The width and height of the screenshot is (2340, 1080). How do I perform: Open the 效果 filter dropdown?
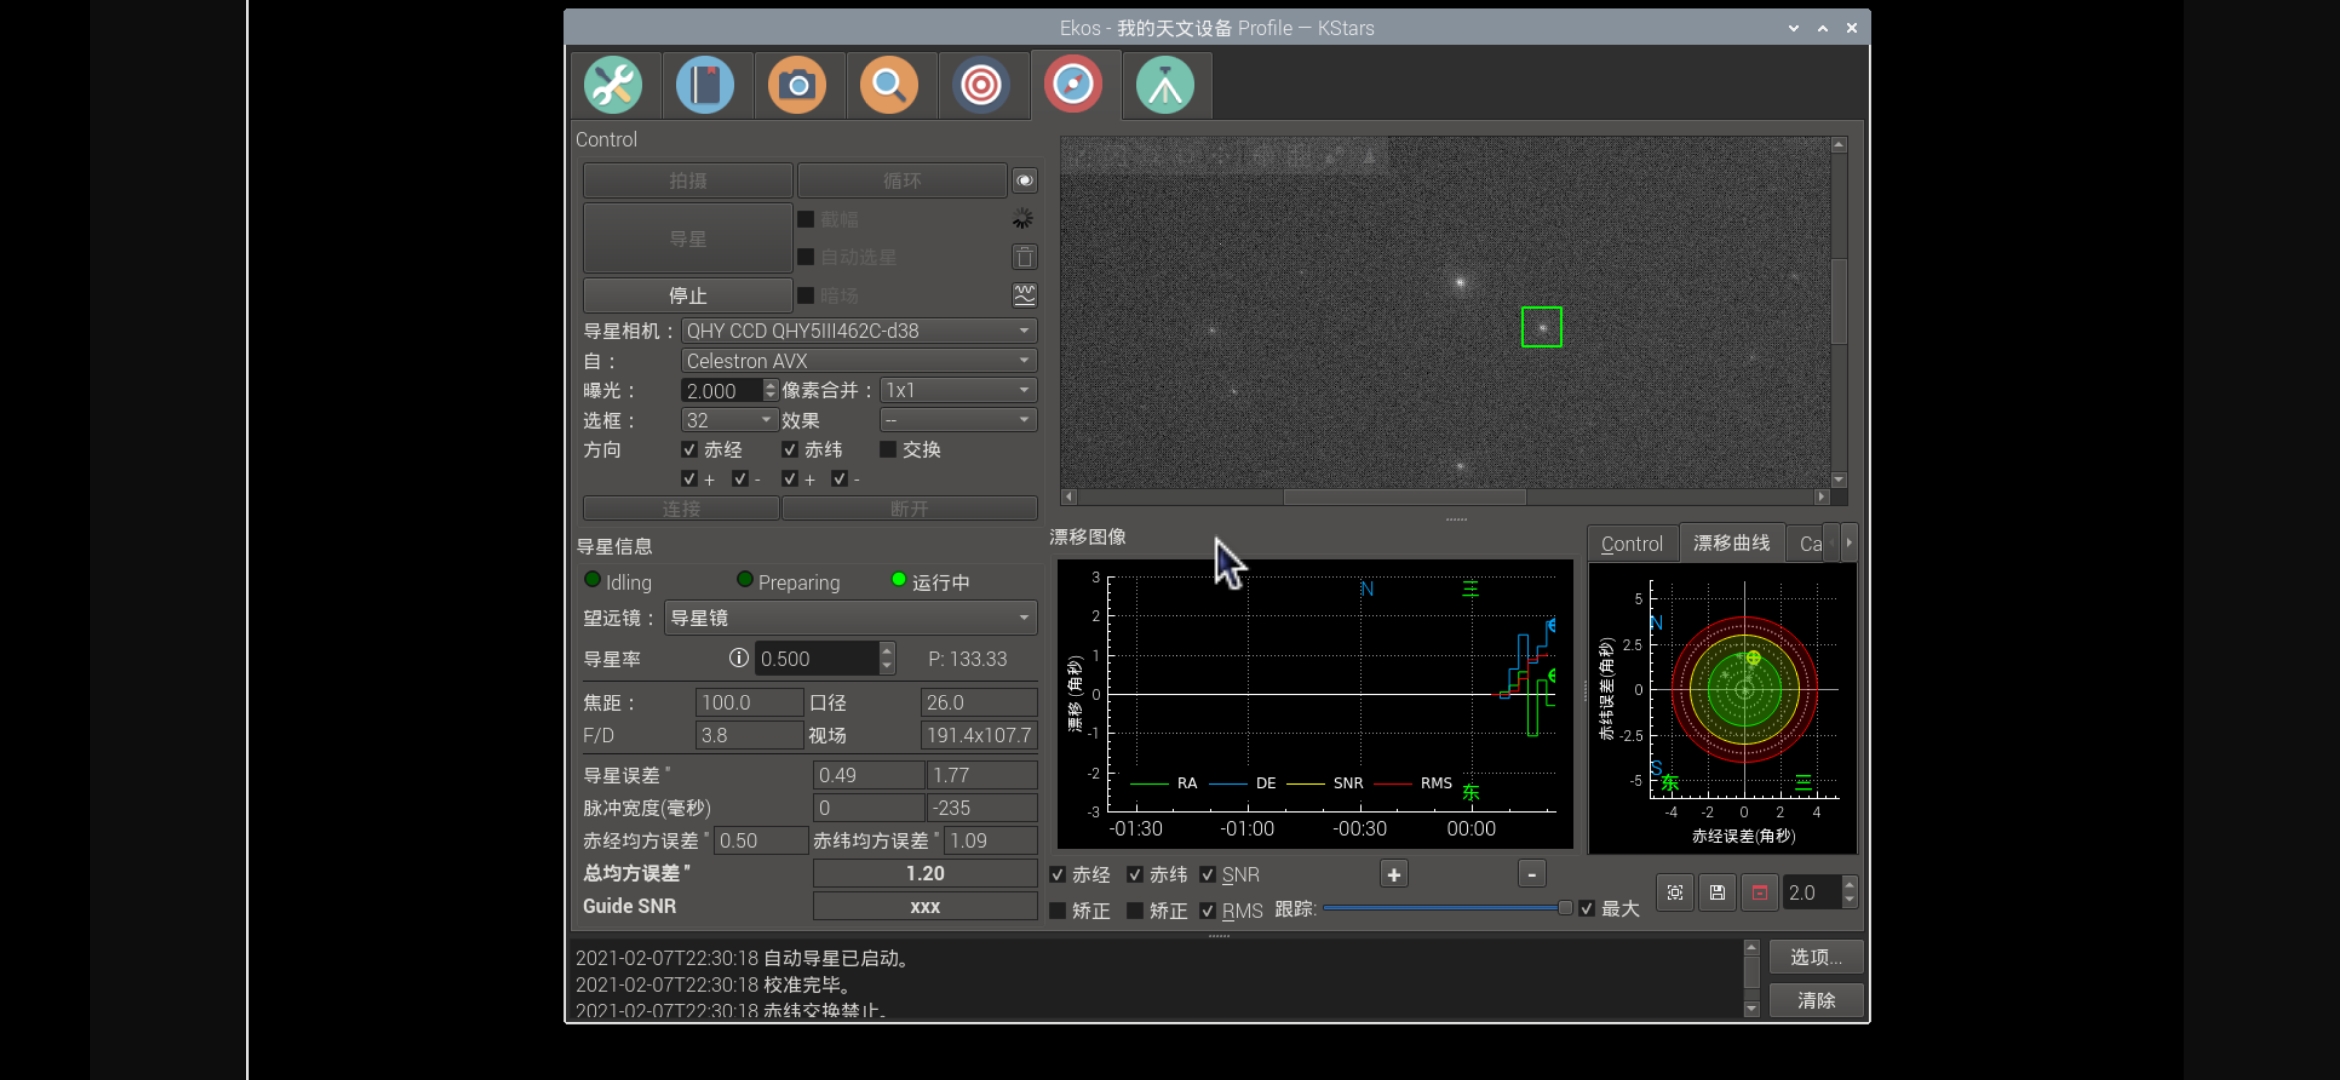(958, 420)
